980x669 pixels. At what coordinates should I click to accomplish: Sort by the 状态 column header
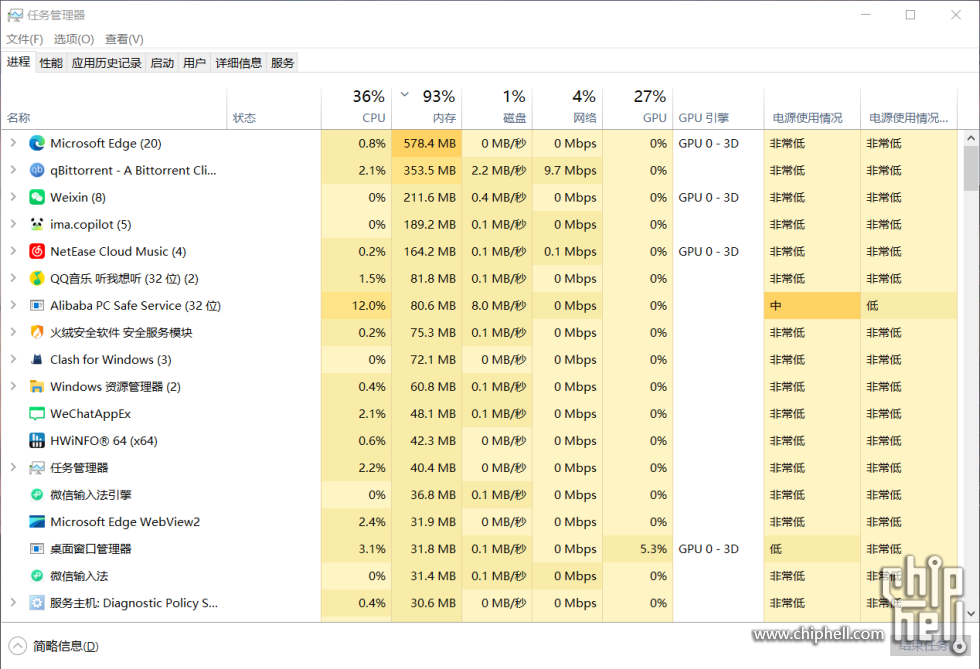274,109
